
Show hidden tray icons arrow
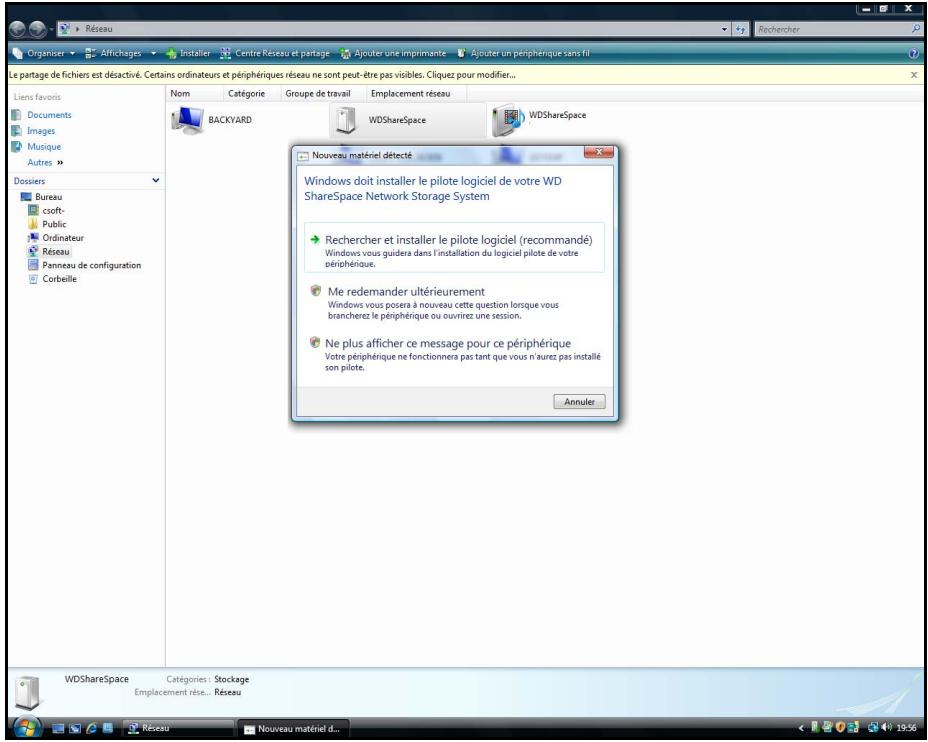point(801,728)
